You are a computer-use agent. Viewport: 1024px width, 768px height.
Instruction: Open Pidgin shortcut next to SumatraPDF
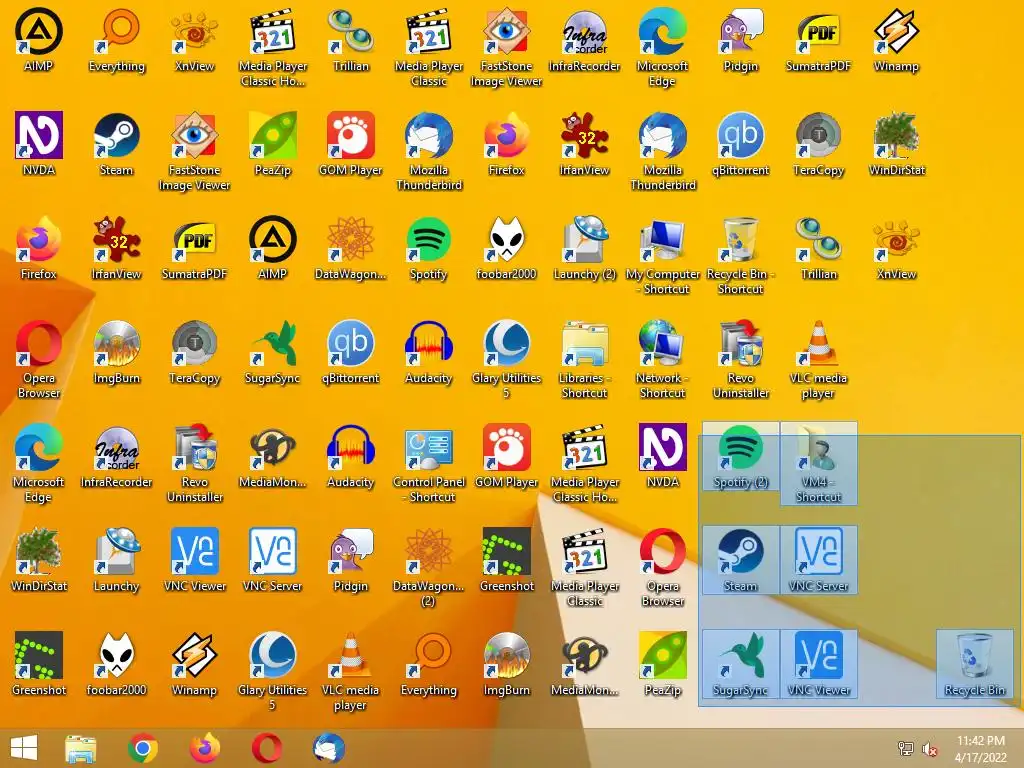(741, 42)
